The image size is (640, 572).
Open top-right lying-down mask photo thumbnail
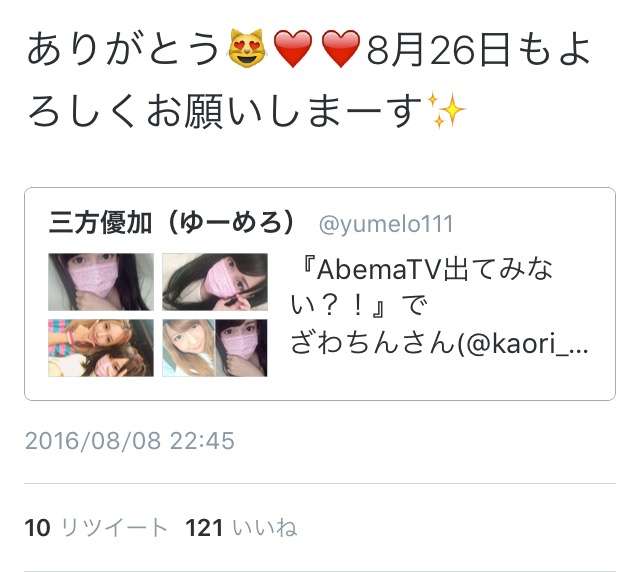(215, 282)
